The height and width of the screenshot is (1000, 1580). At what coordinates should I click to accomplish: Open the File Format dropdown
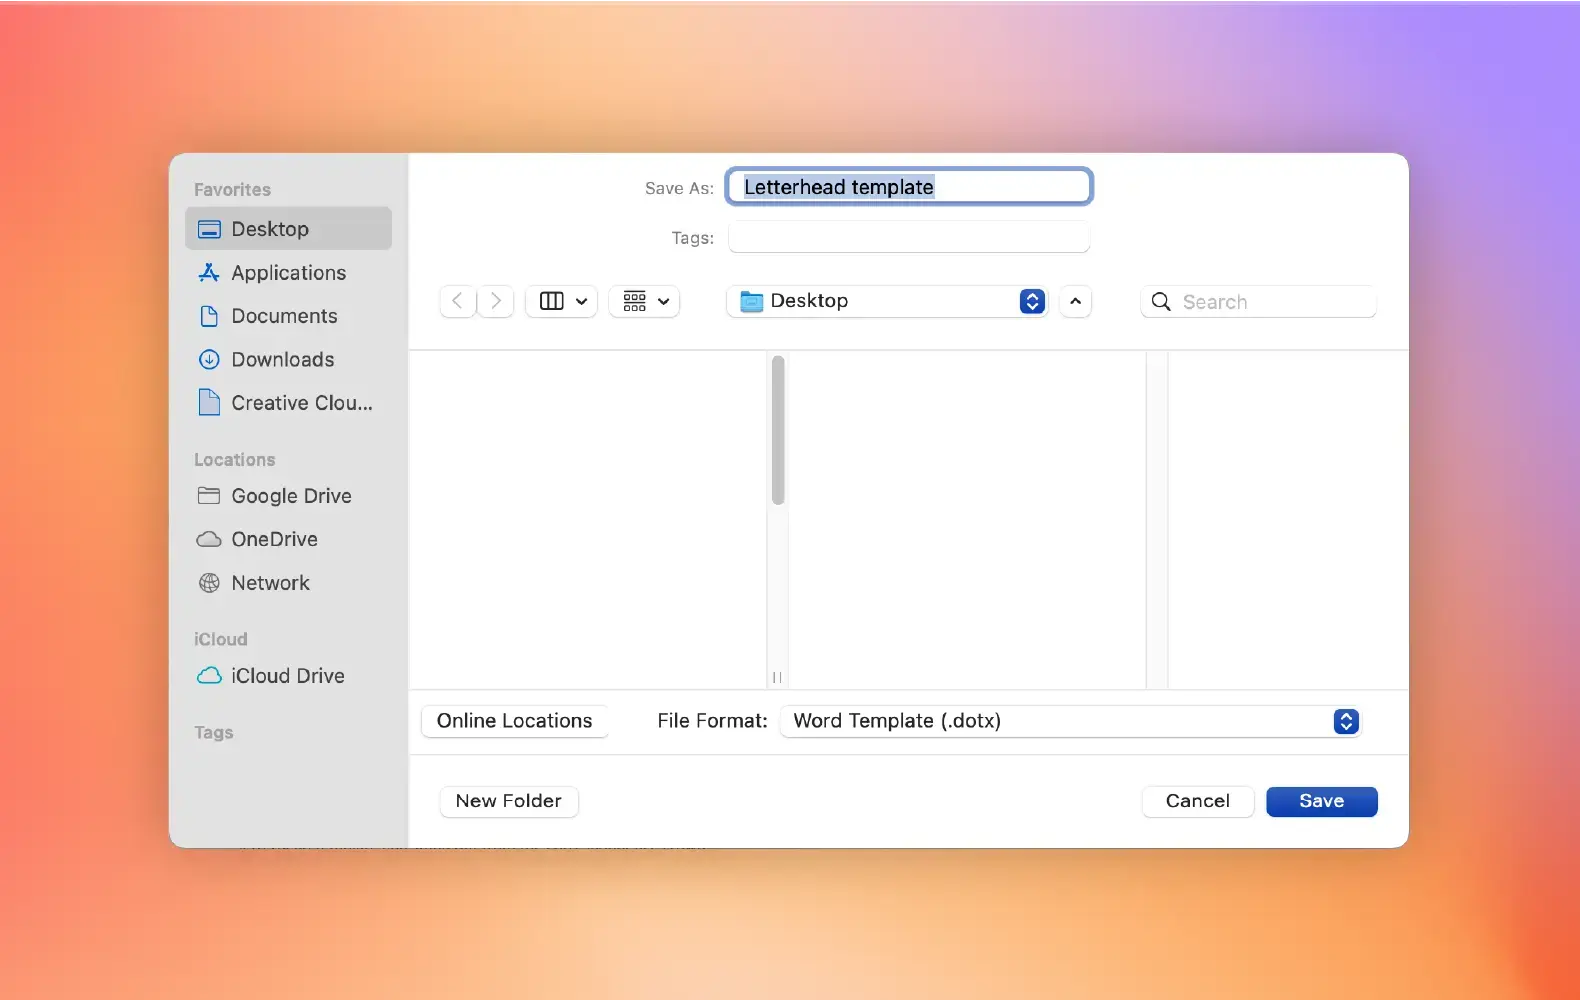1070,721
